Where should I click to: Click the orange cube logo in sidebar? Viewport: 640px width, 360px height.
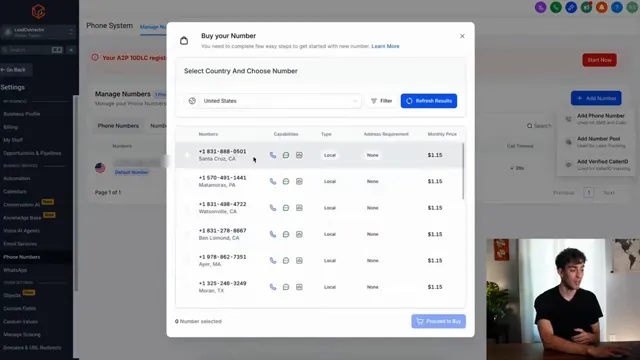point(38,11)
